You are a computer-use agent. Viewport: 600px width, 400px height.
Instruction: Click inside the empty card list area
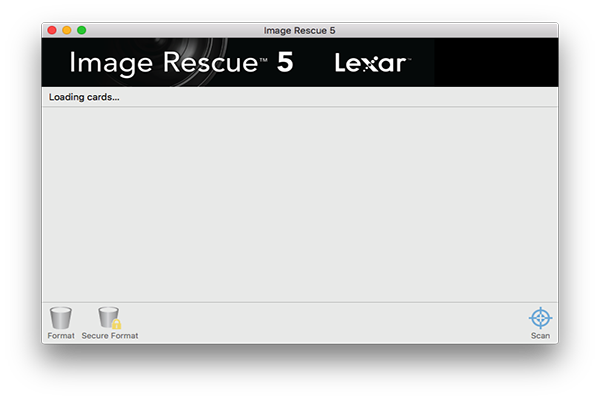click(x=300, y=205)
